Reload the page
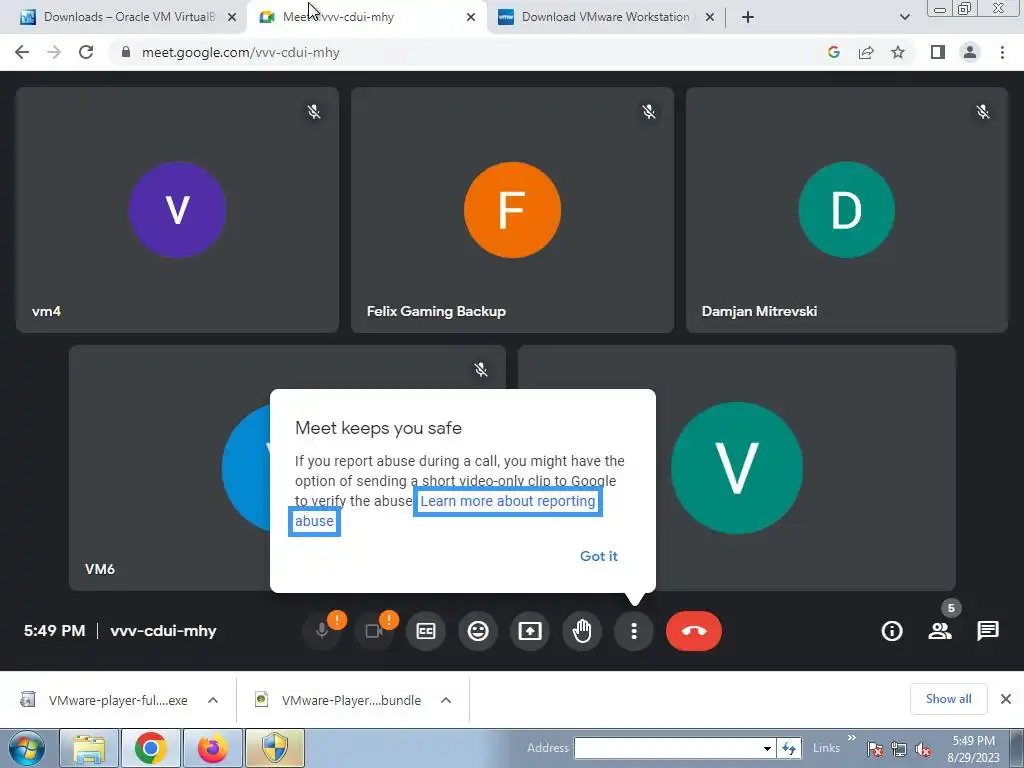Viewport: 1024px width, 768px height. (86, 52)
